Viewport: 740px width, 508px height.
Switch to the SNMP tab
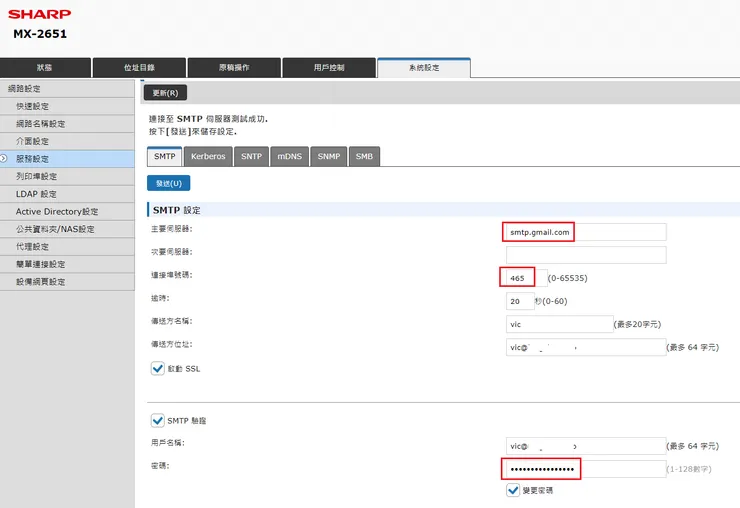329,156
